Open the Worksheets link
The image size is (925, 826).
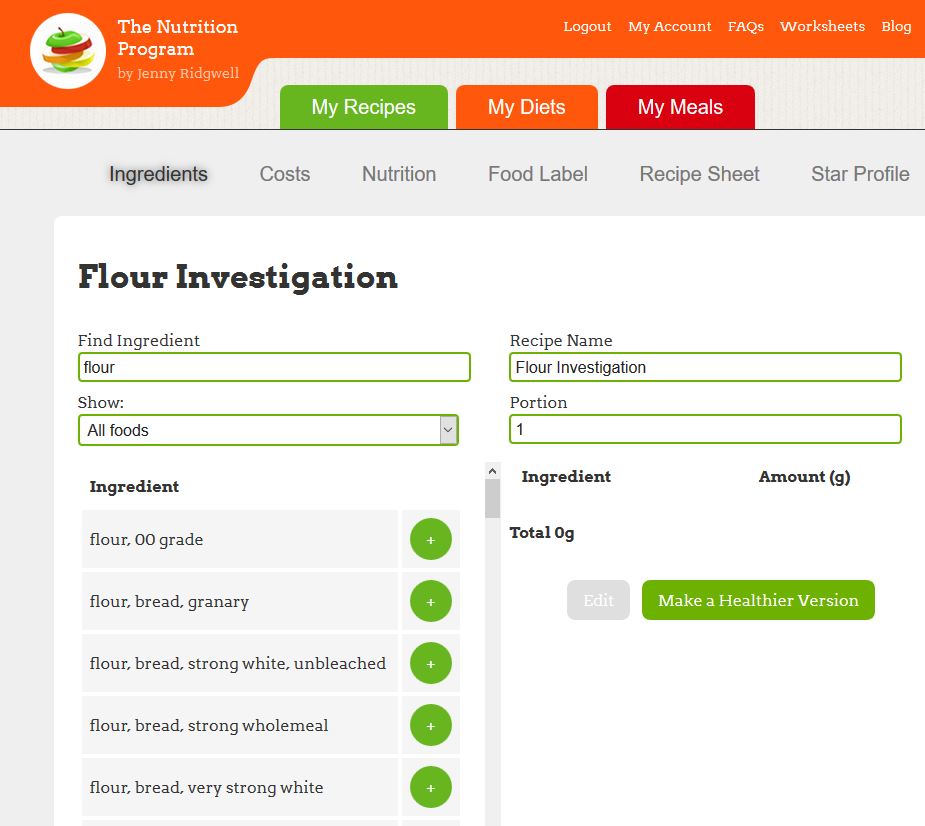(x=822, y=27)
